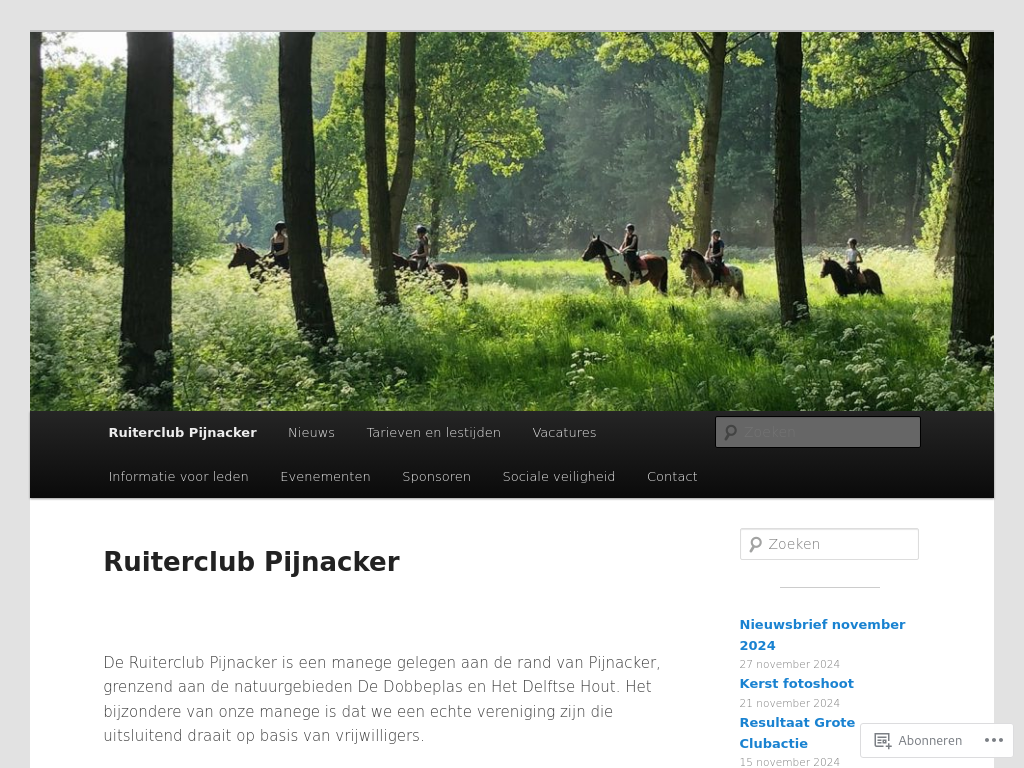Open Sociale veiligheid menu item
The width and height of the screenshot is (1024, 768).
pyautogui.click(x=559, y=477)
